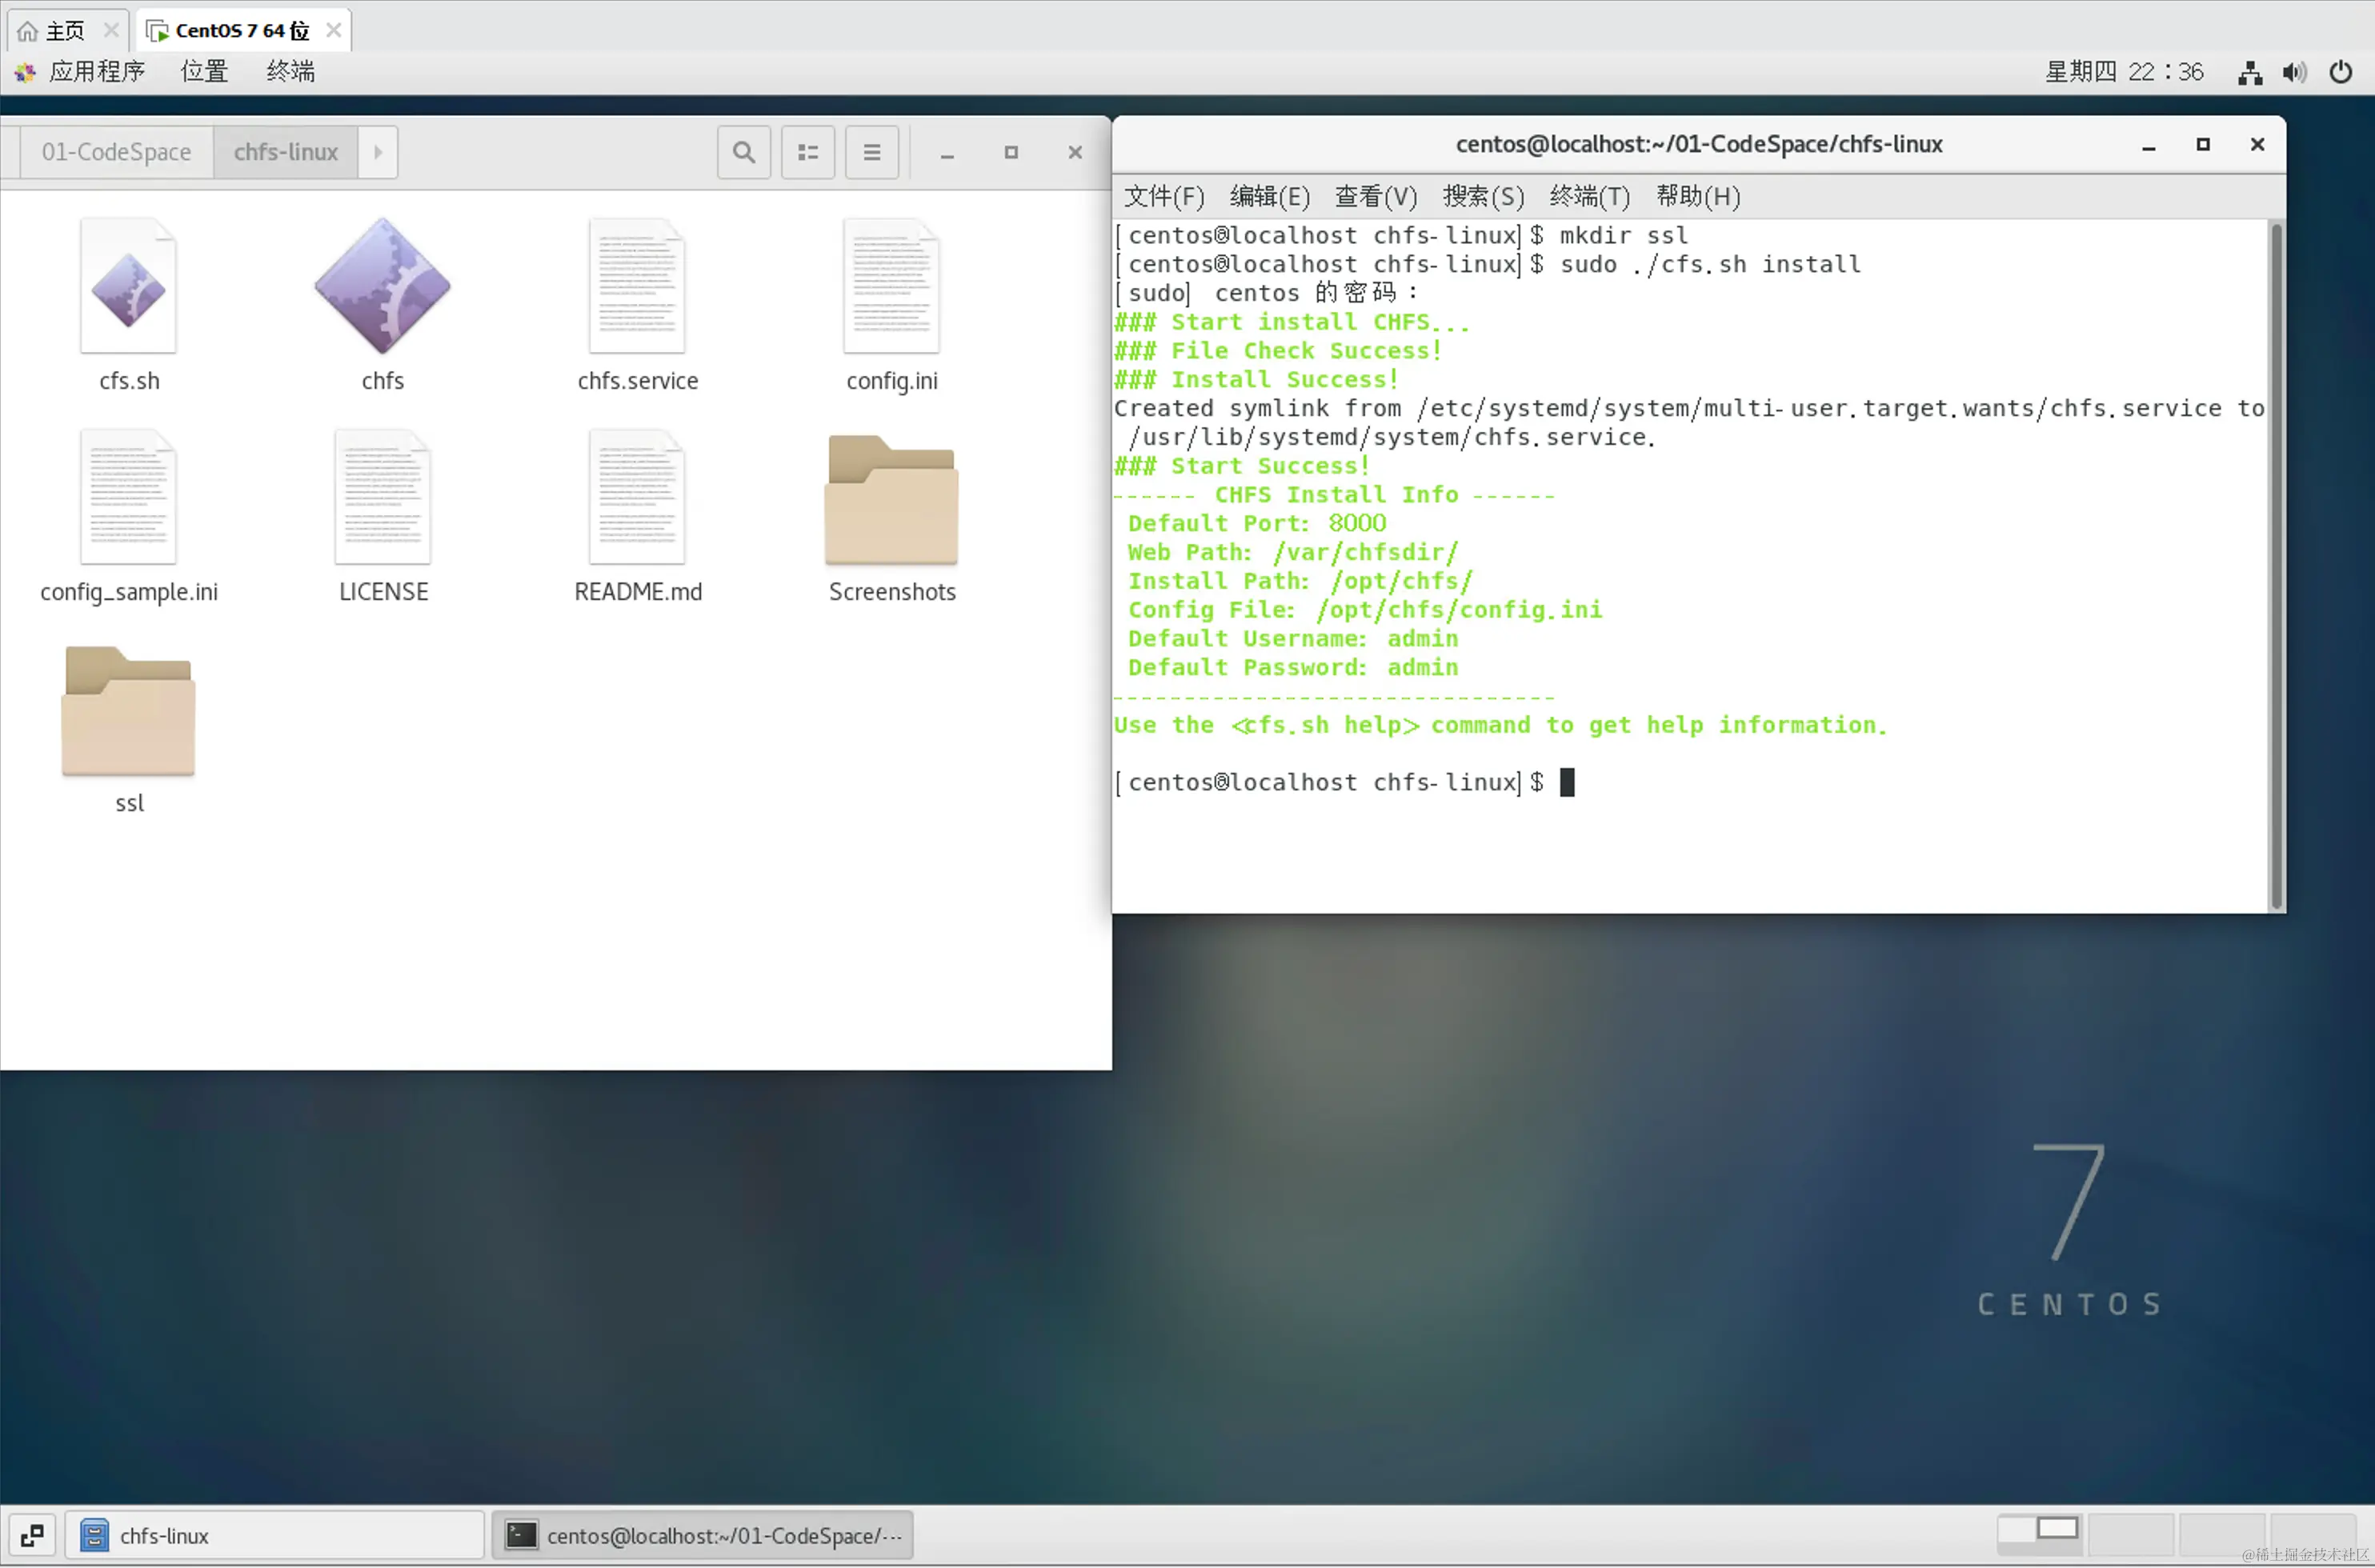Click '### Install Success!' line
This screenshot has width=2375, height=1568.
coord(1256,380)
